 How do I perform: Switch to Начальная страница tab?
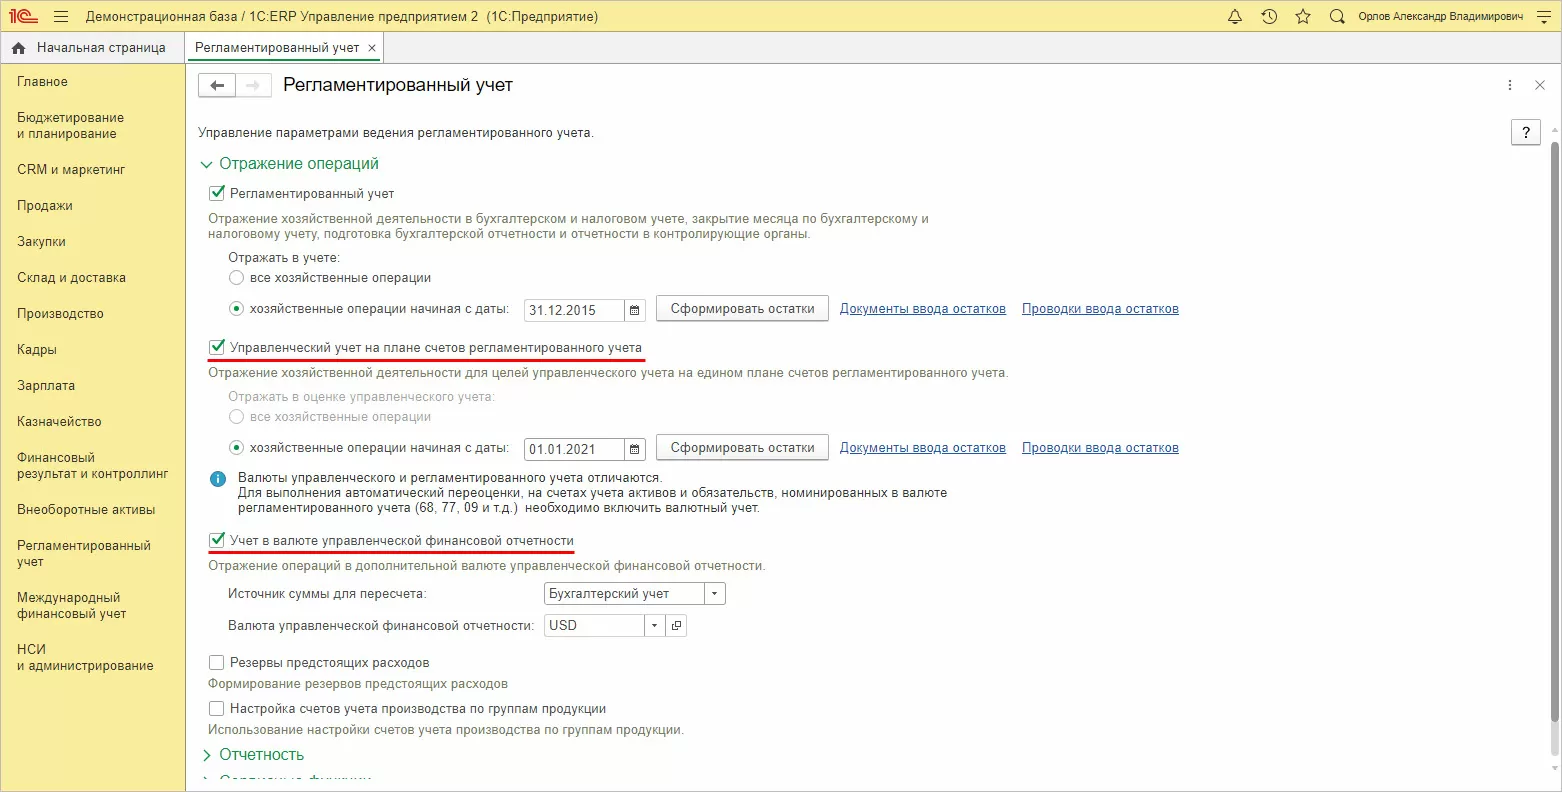point(92,48)
